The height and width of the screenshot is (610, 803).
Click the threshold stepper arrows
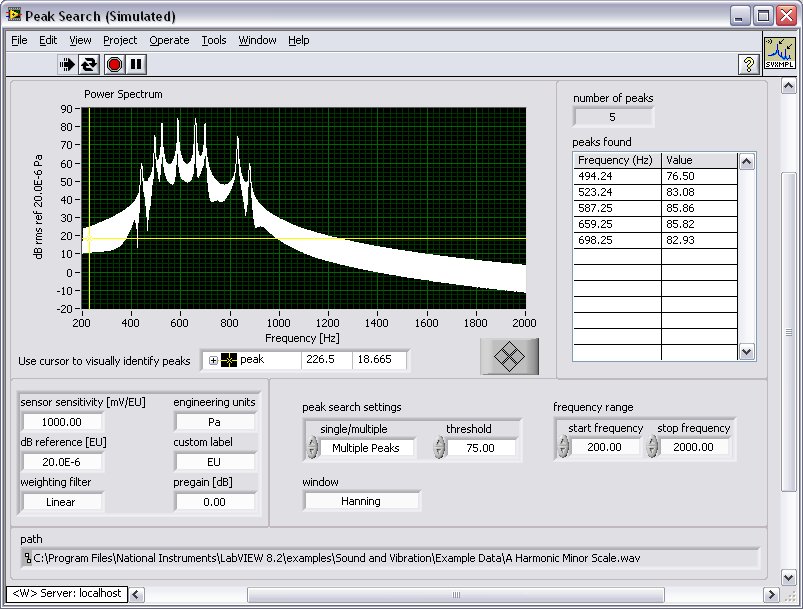coord(439,447)
